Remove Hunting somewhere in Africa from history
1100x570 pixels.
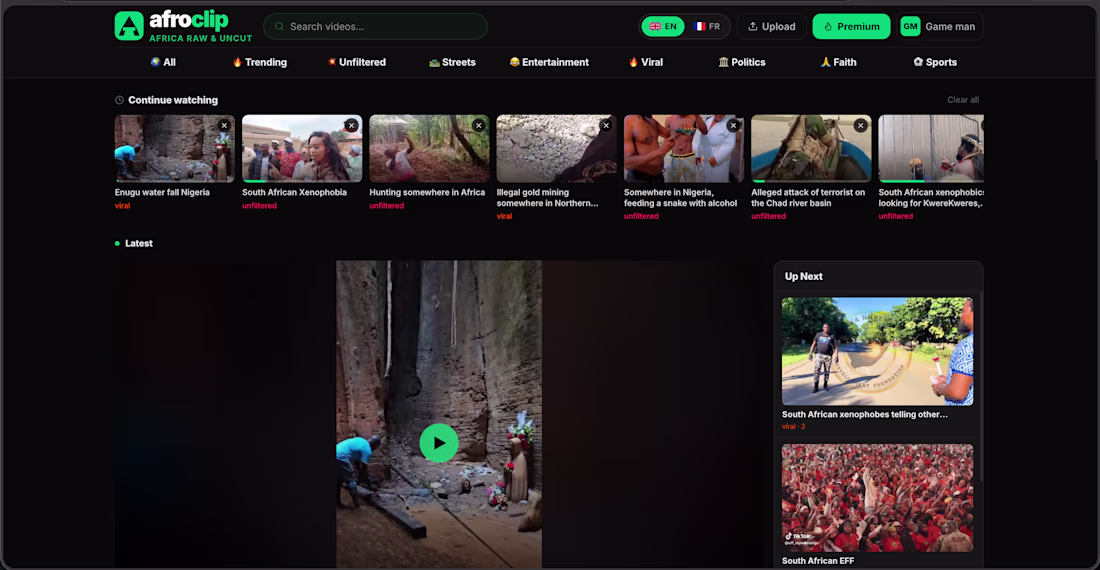tap(478, 125)
